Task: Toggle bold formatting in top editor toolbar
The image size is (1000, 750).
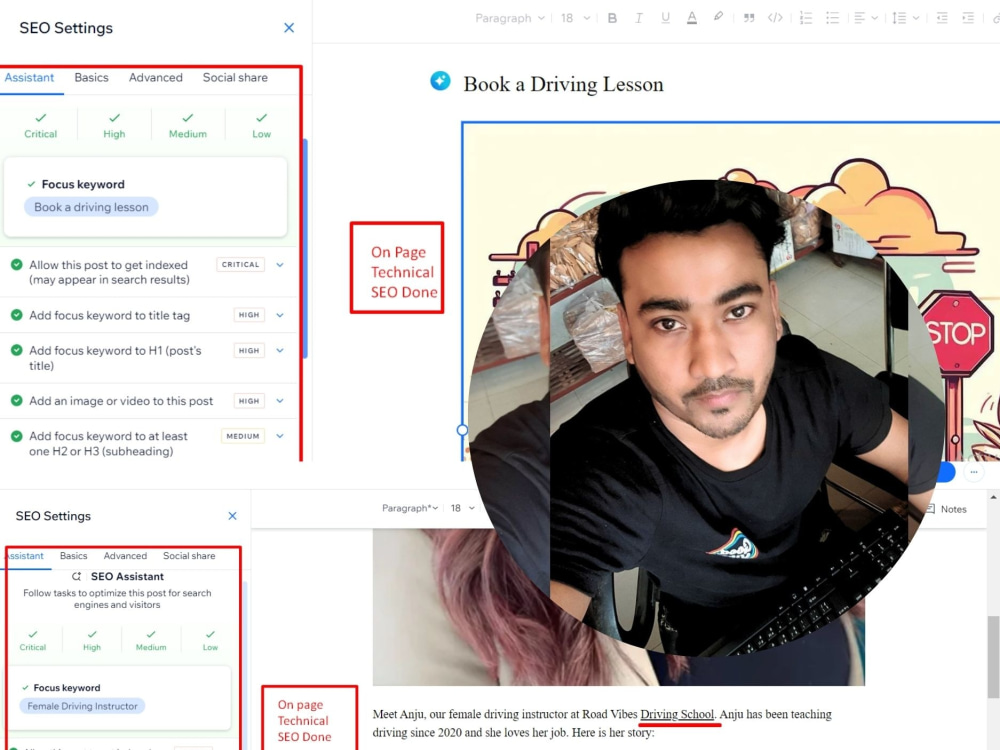Action: coord(612,18)
